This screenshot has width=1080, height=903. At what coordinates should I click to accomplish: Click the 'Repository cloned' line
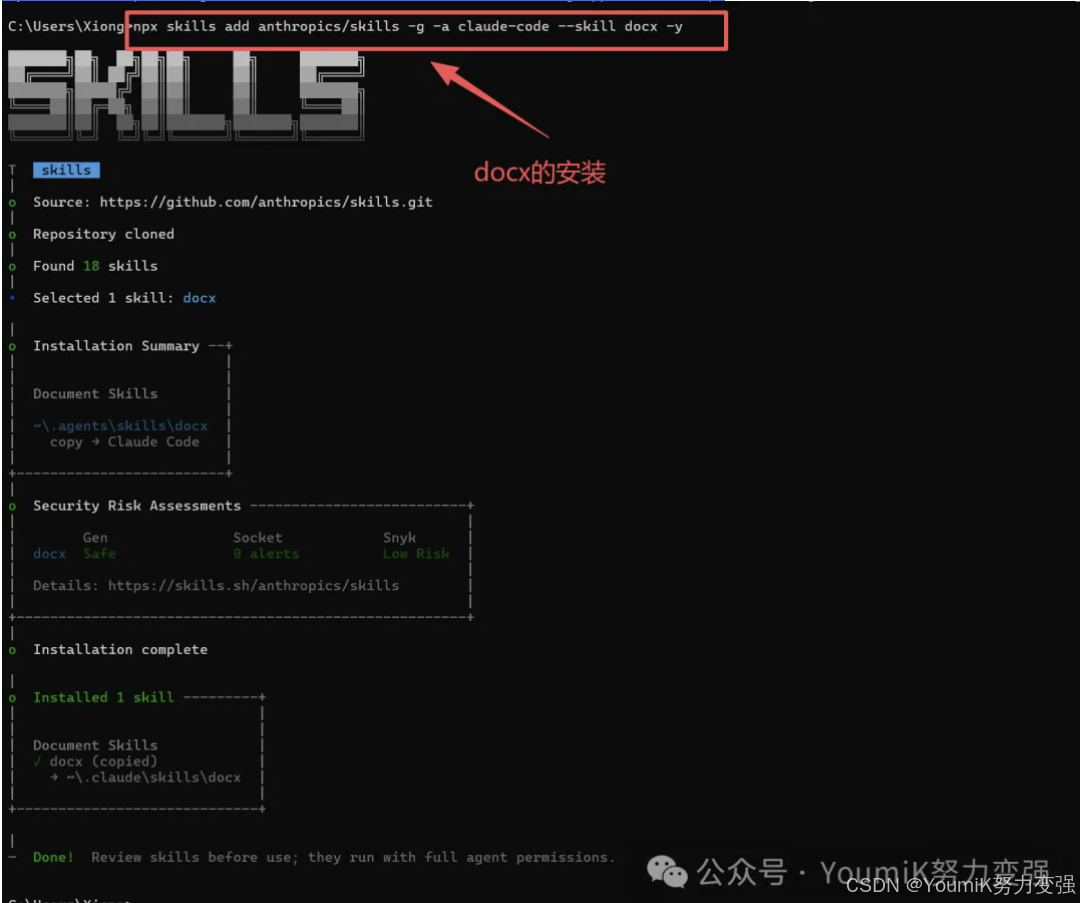pyautogui.click(x=103, y=234)
